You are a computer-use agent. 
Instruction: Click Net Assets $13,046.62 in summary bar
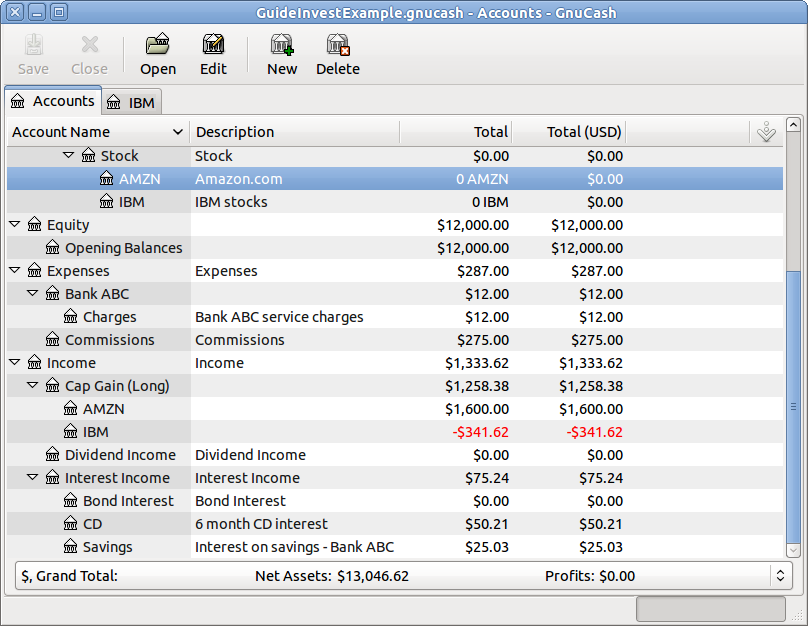(332, 576)
